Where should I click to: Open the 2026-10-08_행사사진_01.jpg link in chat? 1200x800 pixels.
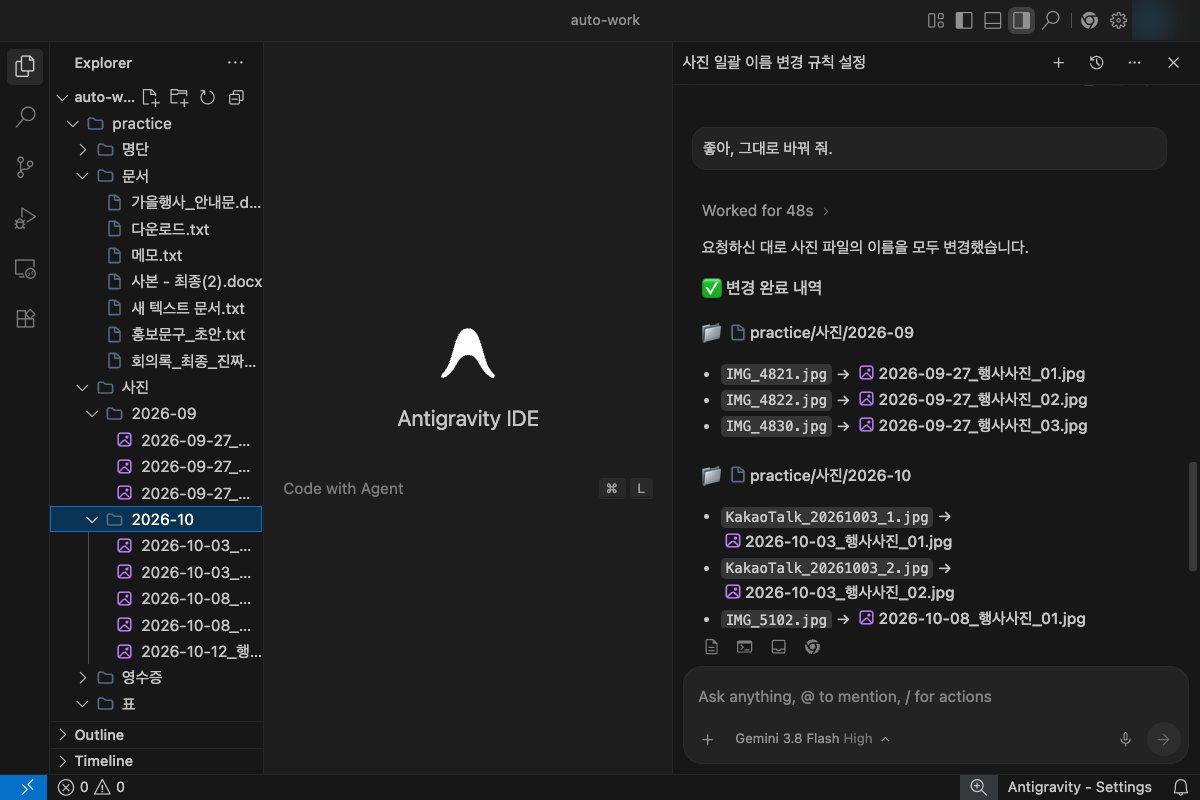point(972,619)
